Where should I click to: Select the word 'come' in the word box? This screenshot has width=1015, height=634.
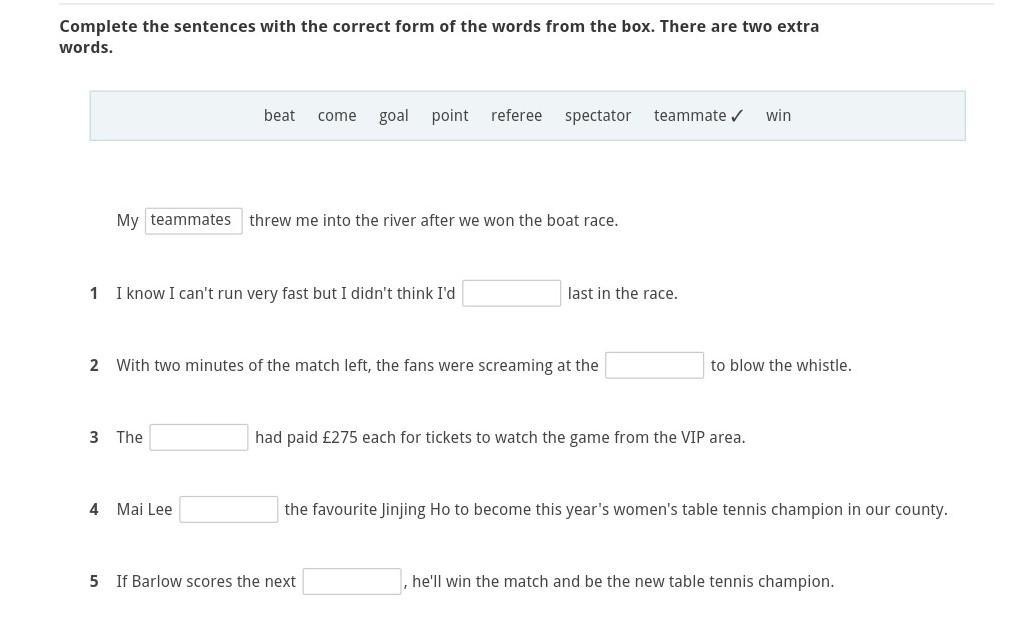(337, 116)
